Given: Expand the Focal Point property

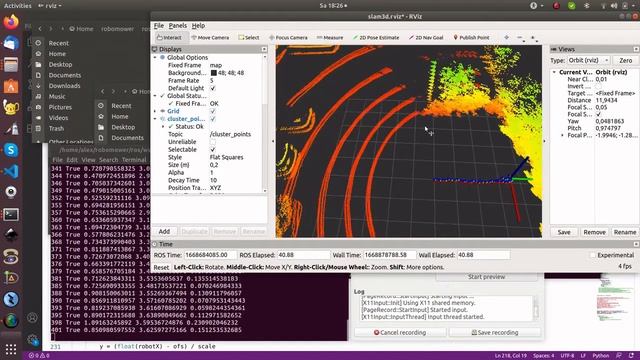Looking at the screenshot, I should coord(562,135).
